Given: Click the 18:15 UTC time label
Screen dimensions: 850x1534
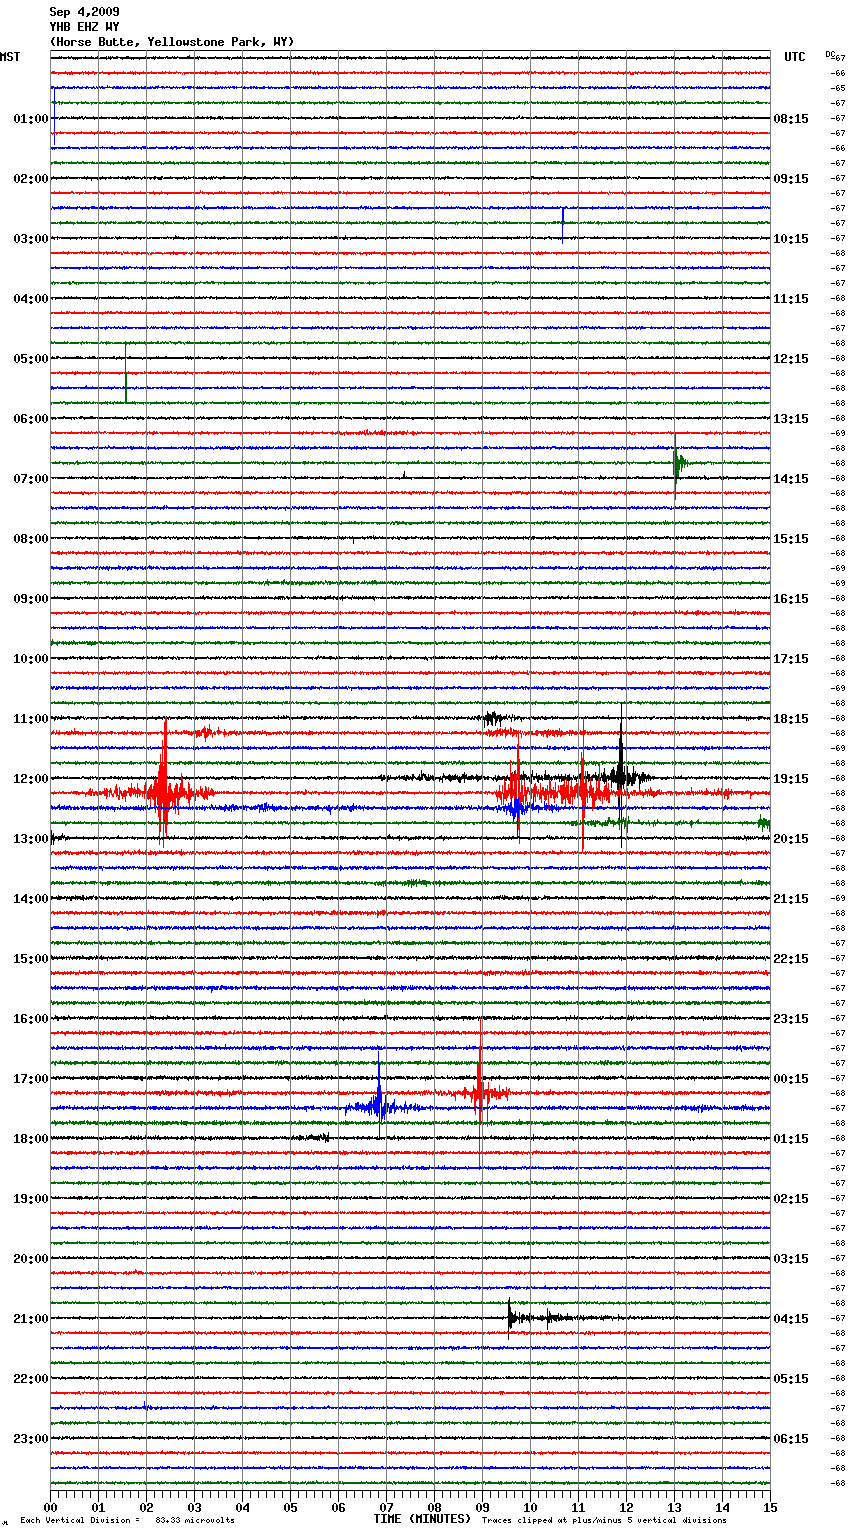Looking at the screenshot, I should (x=791, y=719).
